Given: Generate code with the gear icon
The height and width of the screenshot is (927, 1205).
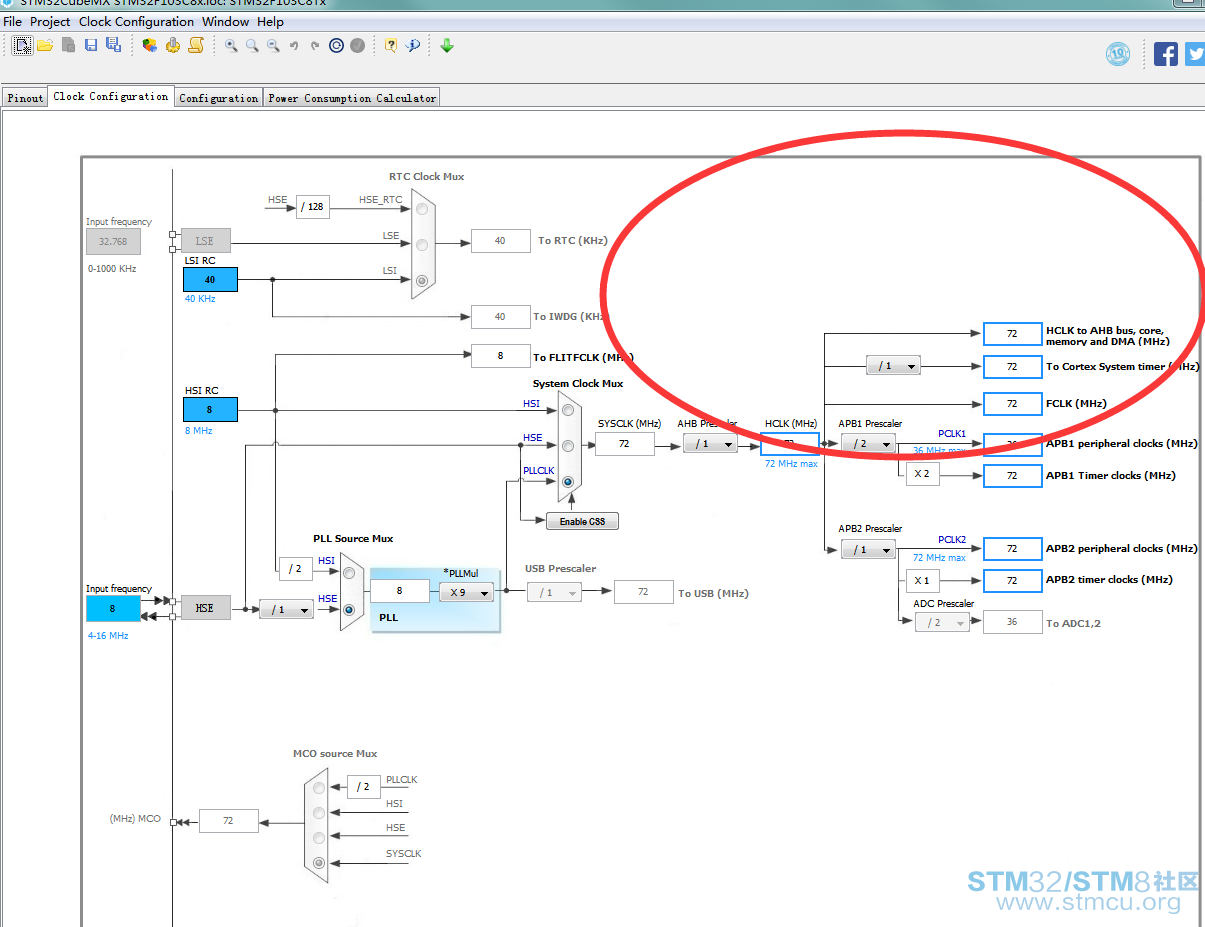Looking at the screenshot, I should point(173,45).
